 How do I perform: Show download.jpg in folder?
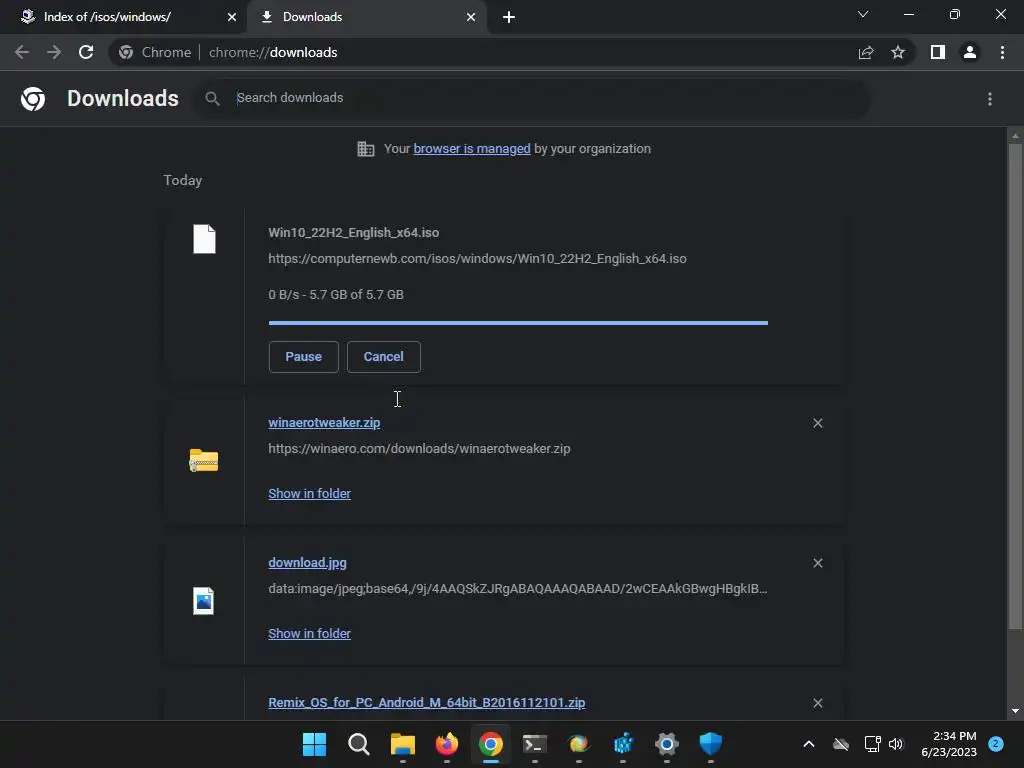click(310, 633)
